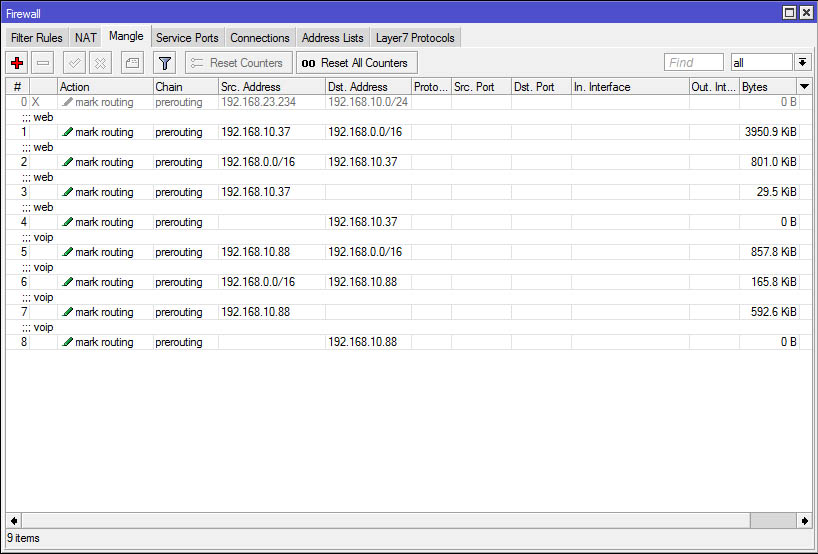Screen dimensions: 818x554
Task: Click the green pencil icon on rule 2
Action: [x=67, y=162]
